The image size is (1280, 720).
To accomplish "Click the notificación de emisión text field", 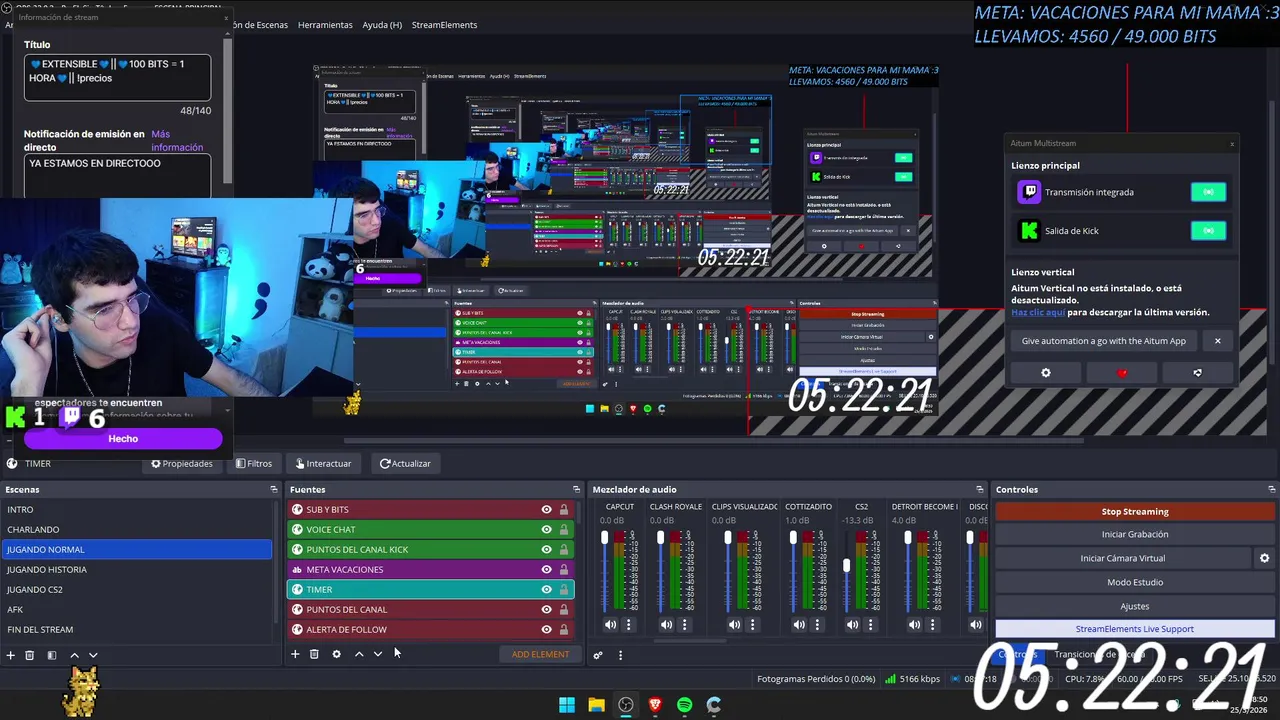I will coord(118,175).
